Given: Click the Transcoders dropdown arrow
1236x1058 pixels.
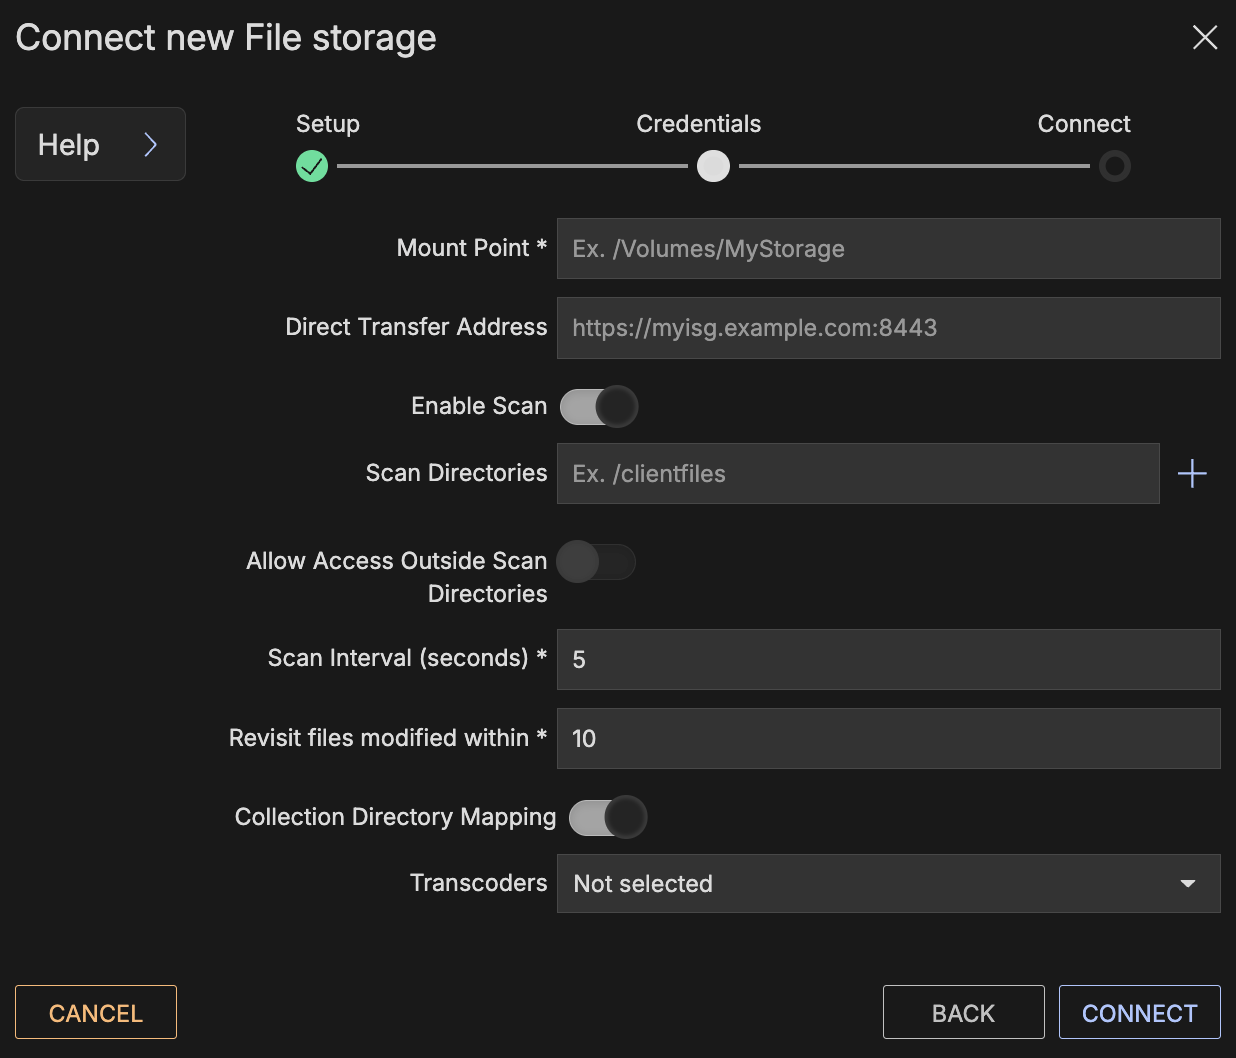Looking at the screenshot, I should pyautogui.click(x=1187, y=884).
